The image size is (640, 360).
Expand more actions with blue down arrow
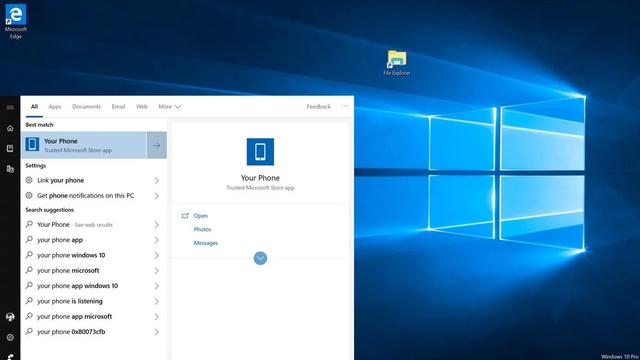[260, 258]
